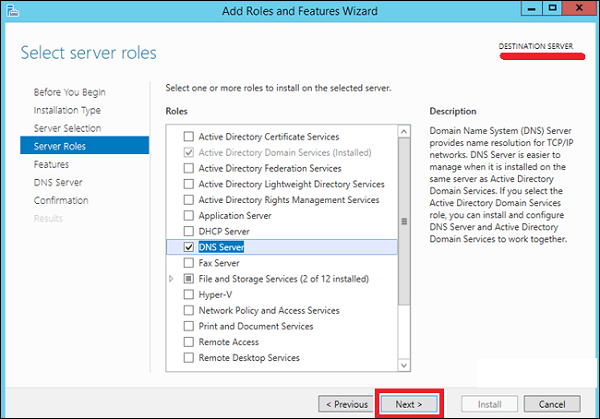Image resolution: width=600 pixels, height=419 pixels.
Task: Switch to Features step in sidebar
Action: click(51, 164)
